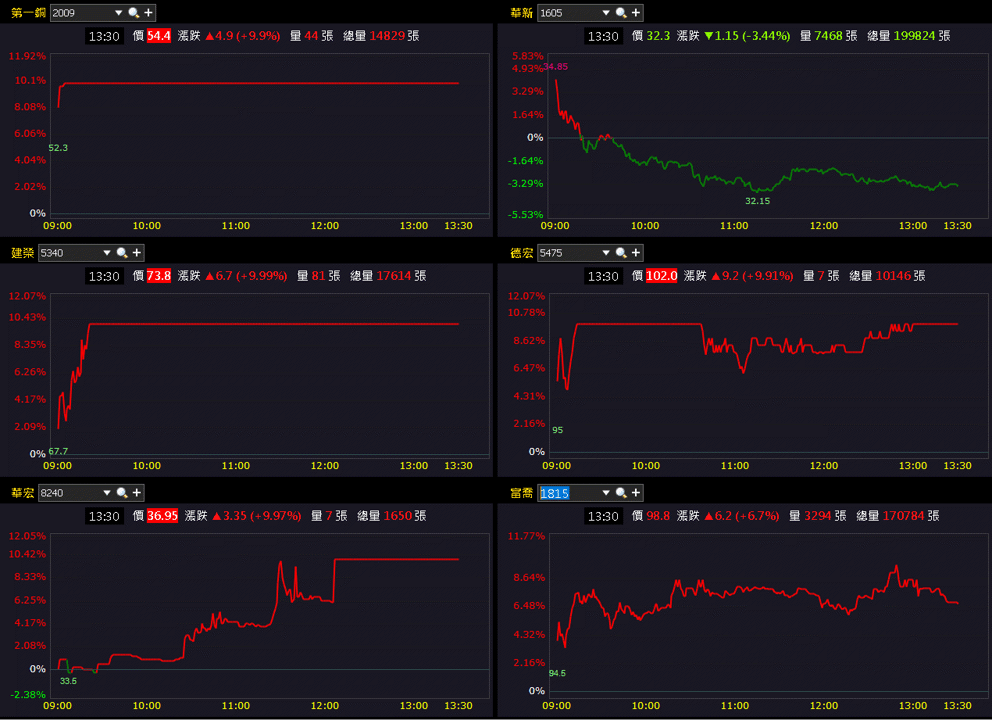Screen dimensions: 992x720
Task: Click the 102.0 price label for stock 5475
Action: point(661,276)
